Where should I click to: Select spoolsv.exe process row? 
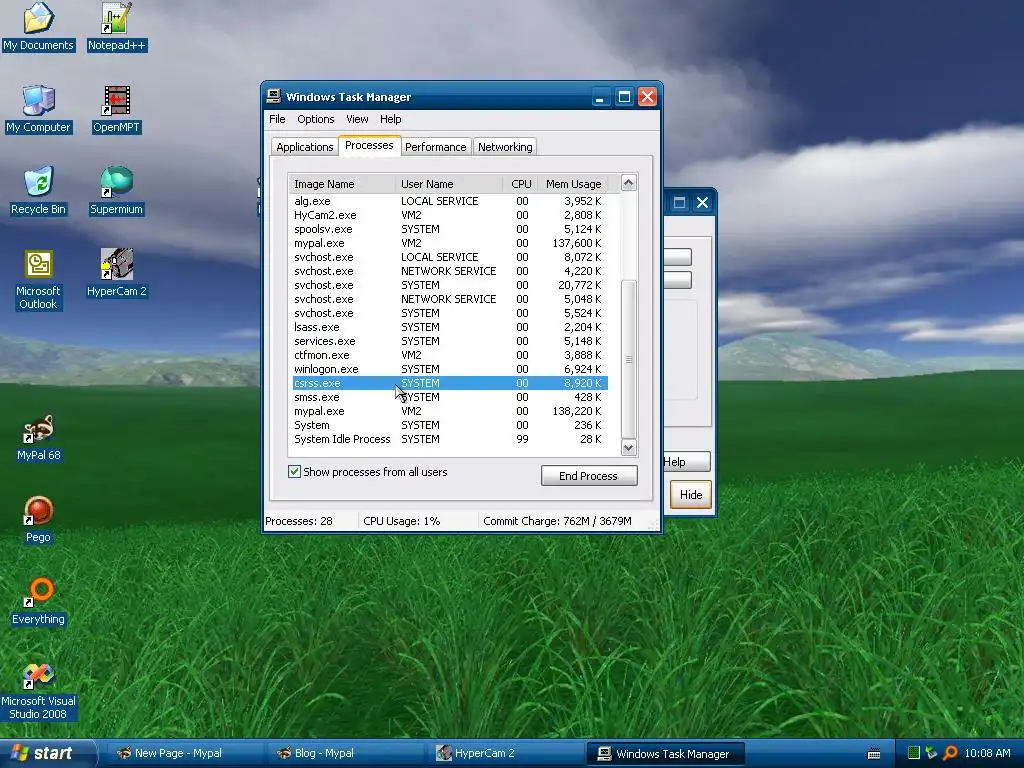coord(450,229)
